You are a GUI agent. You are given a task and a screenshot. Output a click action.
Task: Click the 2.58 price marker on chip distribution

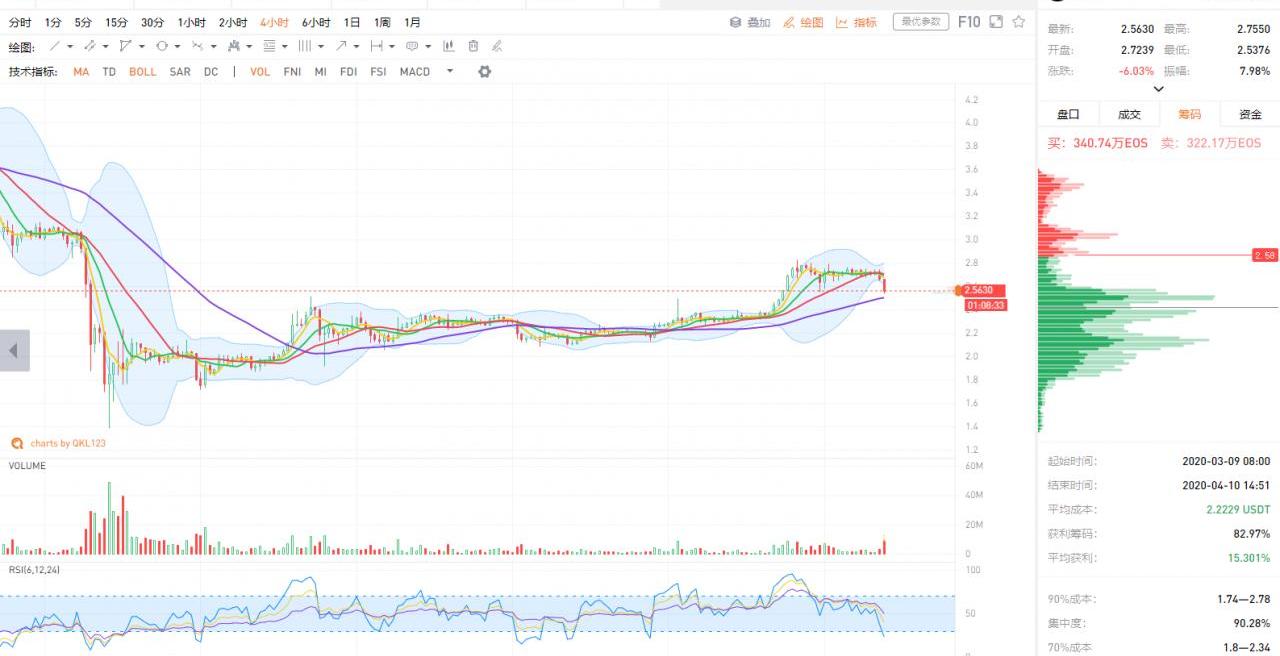pyautogui.click(x=1265, y=255)
